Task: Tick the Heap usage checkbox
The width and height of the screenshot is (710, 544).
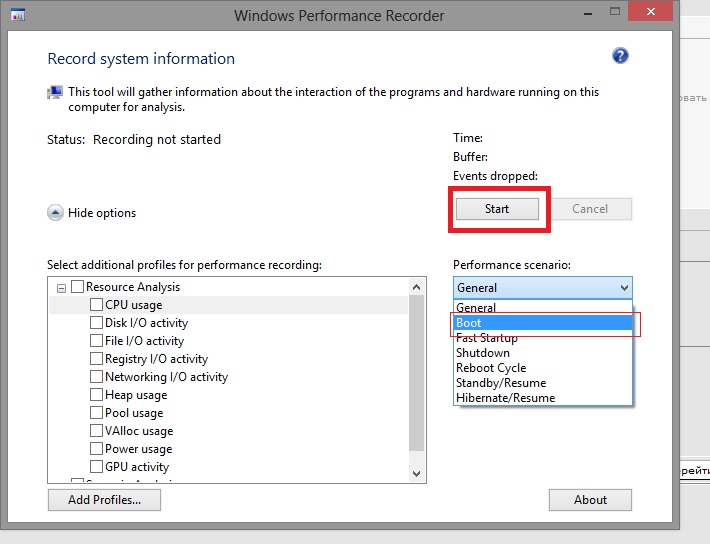Action: click(96, 395)
